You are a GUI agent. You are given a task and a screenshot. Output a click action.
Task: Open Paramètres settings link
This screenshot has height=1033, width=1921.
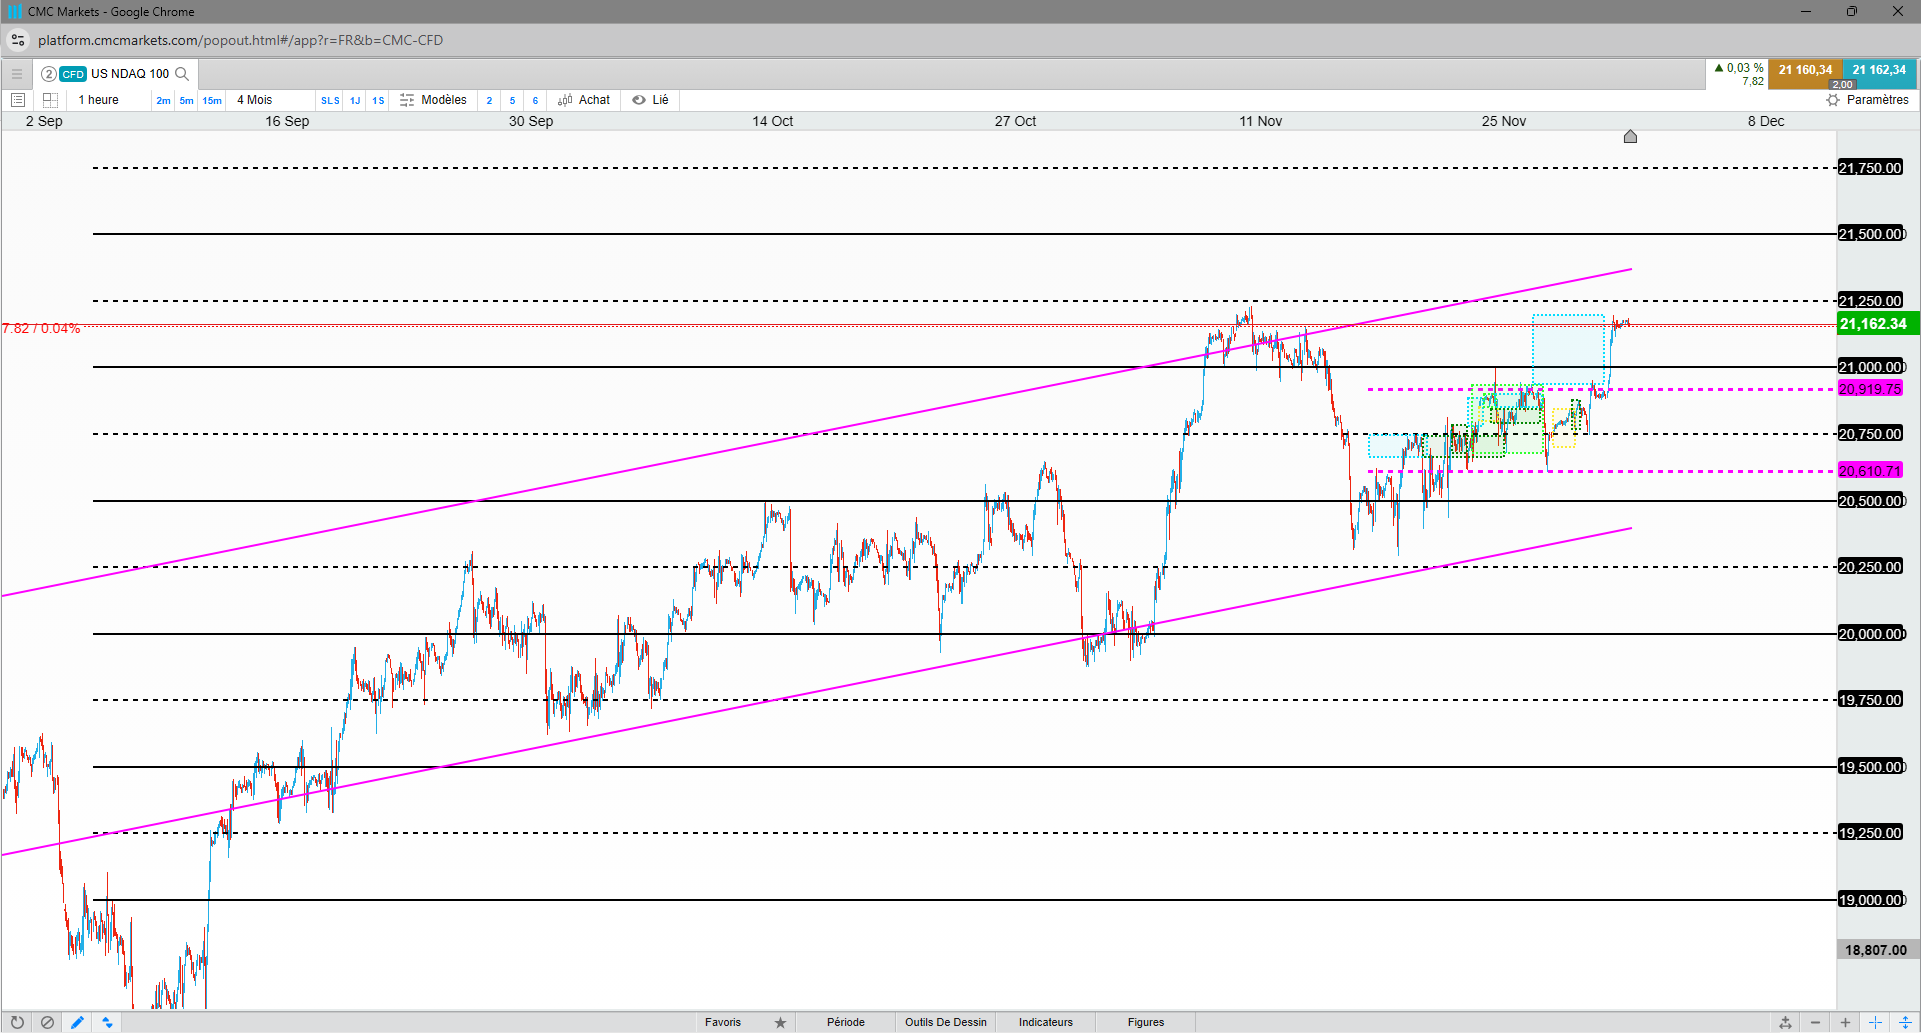[x=1868, y=100]
